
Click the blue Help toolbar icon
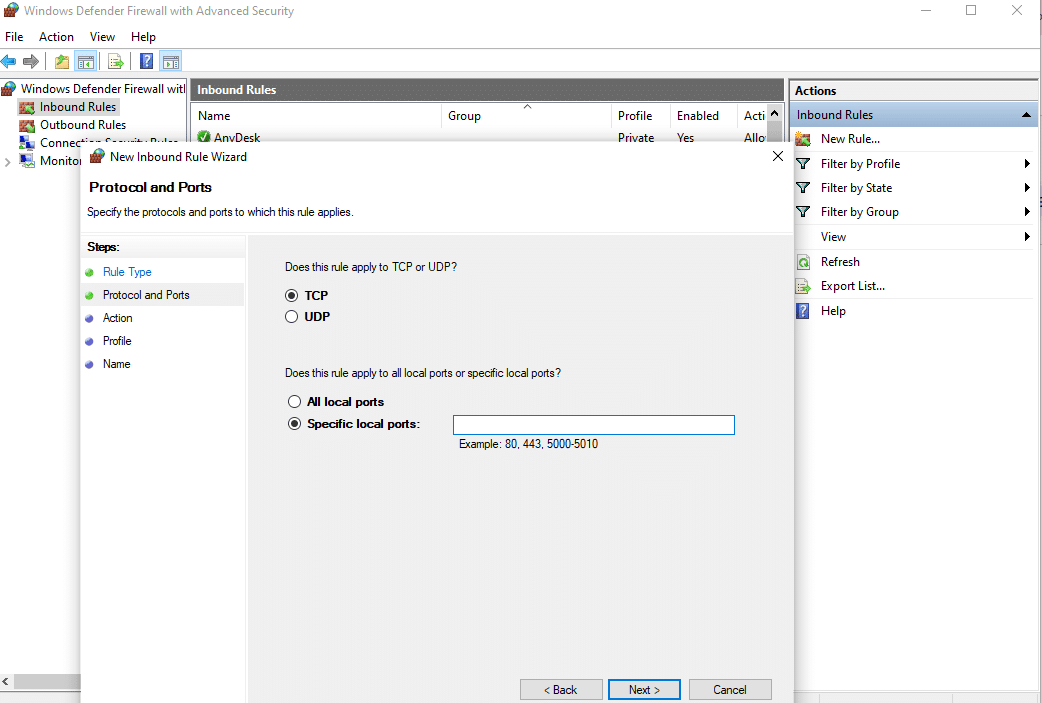pyautogui.click(x=146, y=61)
